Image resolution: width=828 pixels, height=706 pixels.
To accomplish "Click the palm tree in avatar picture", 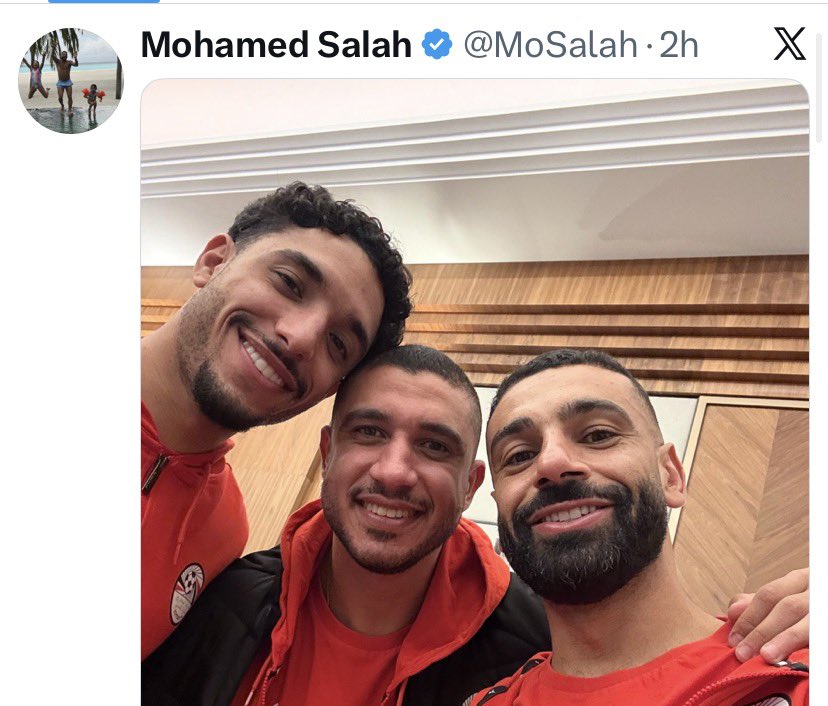I will (52, 46).
